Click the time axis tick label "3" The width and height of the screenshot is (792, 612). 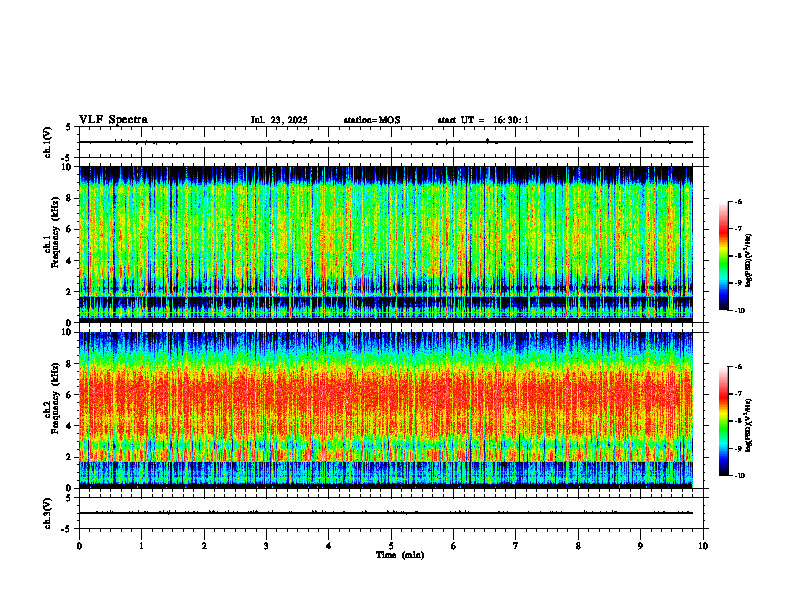point(266,546)
